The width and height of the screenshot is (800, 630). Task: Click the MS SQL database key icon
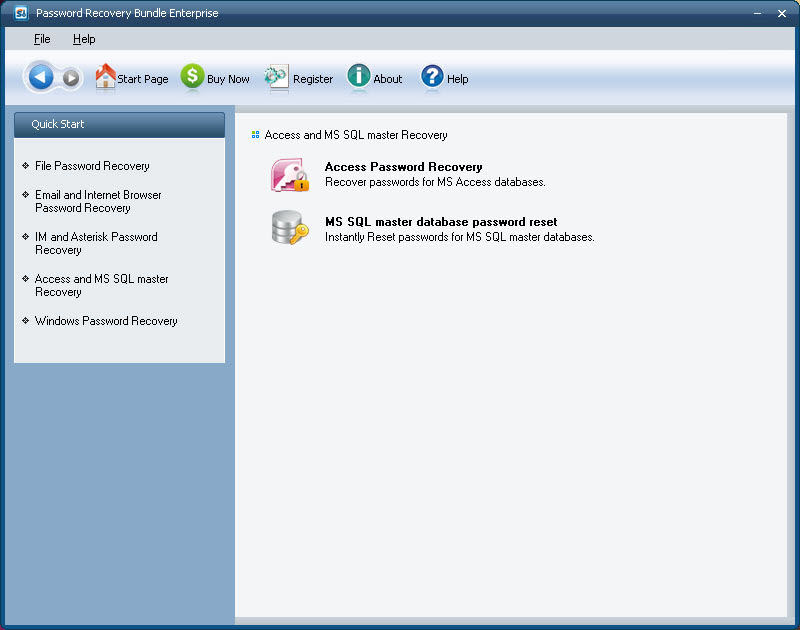coord(290,228)
